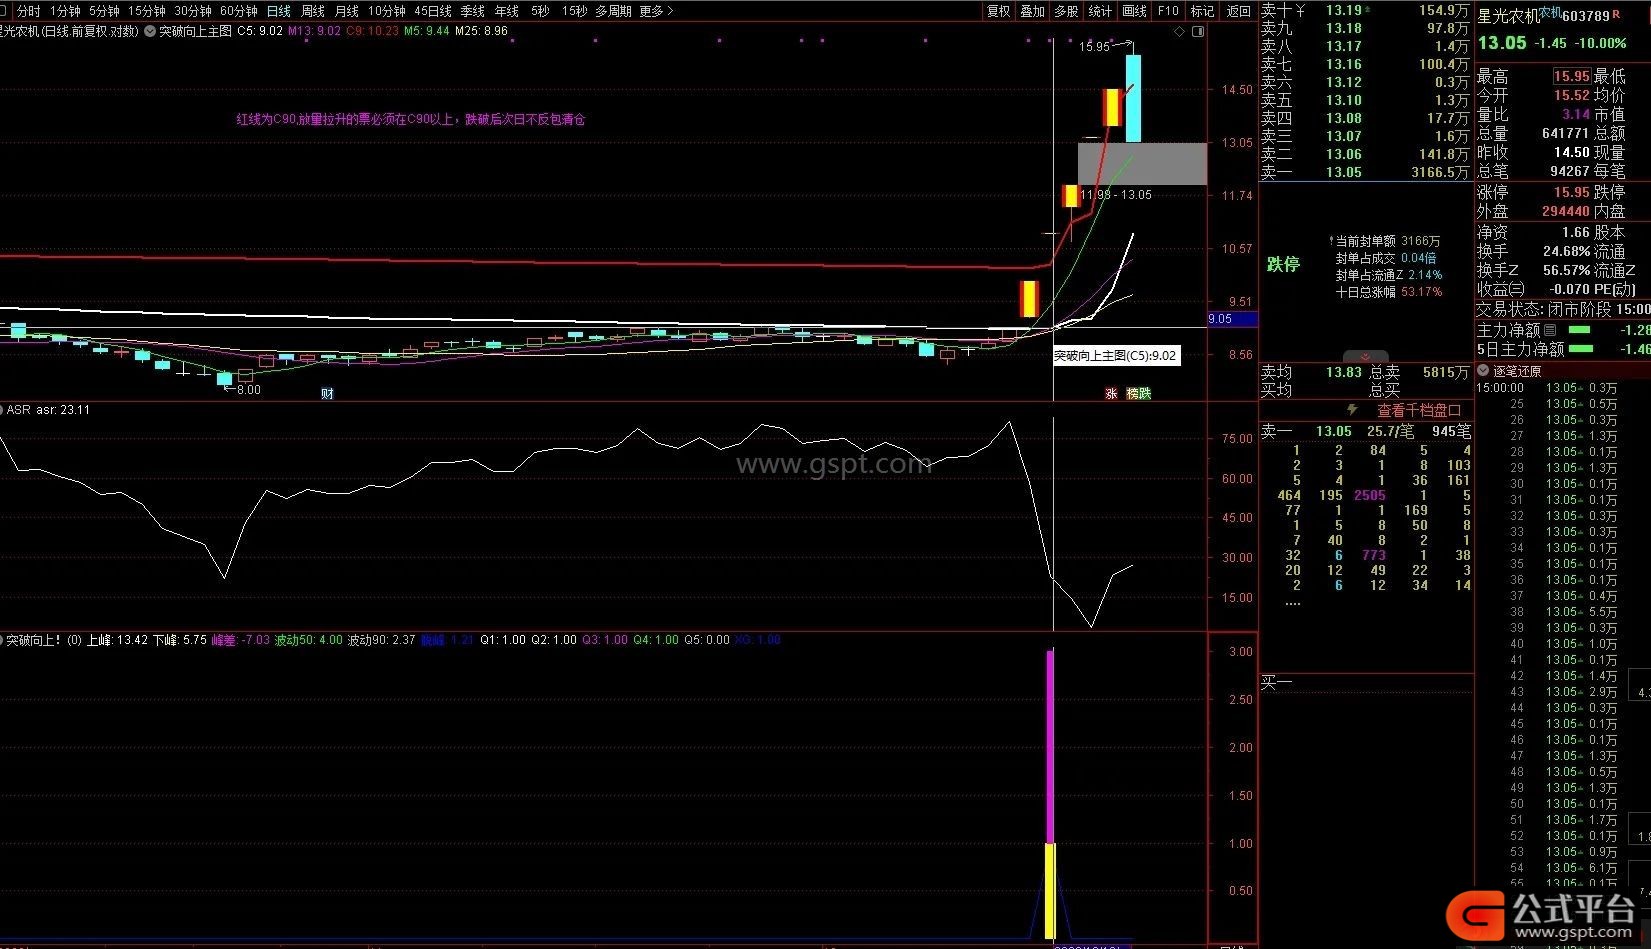Expand the 突破向上主图 indicator dropdown arrow
This screenshot has height=949, width=1651.
point(150,31)
